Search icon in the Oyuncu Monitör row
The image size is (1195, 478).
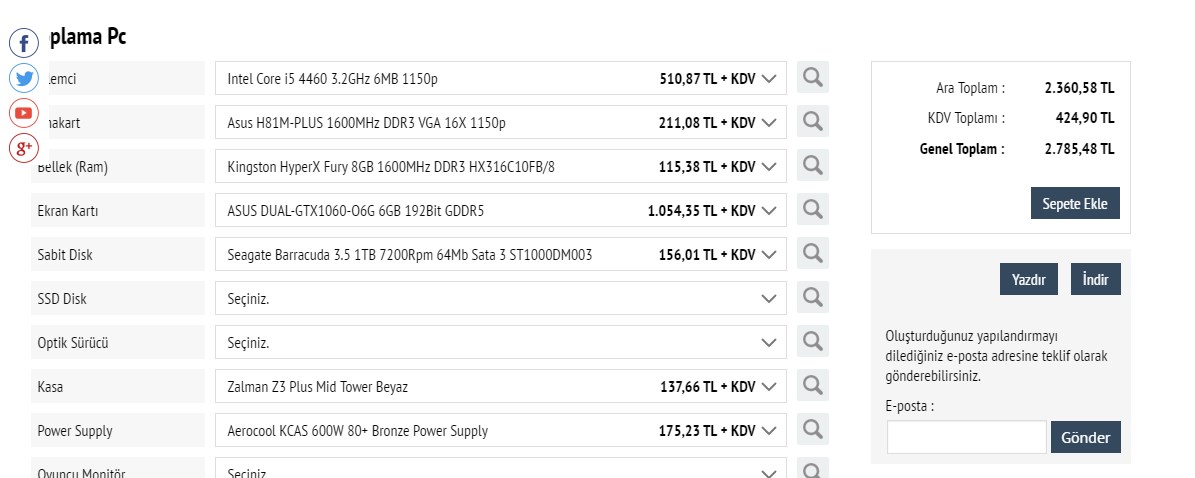click(x=812, y=468)
